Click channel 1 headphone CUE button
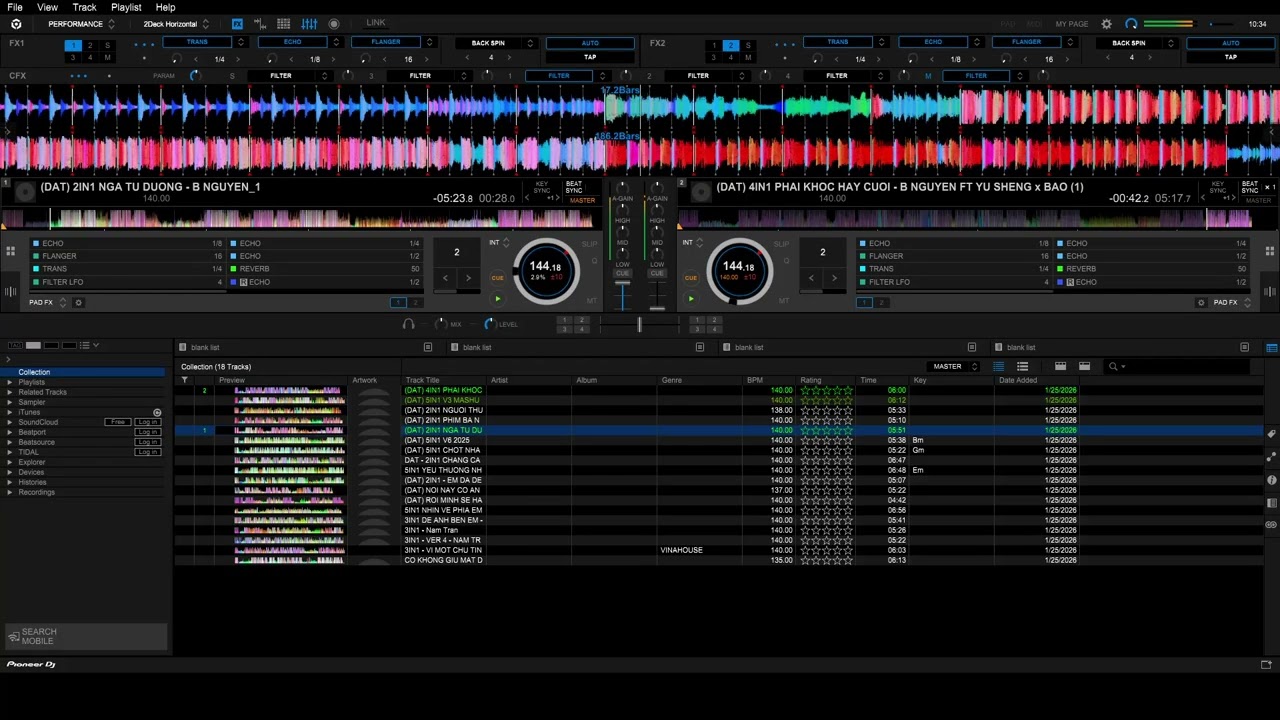 point(623,273)
